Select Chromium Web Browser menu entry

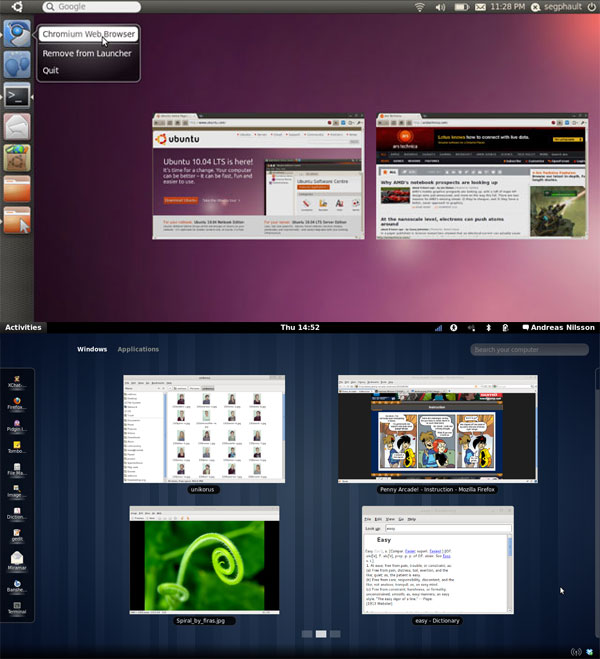coord(89,34)
